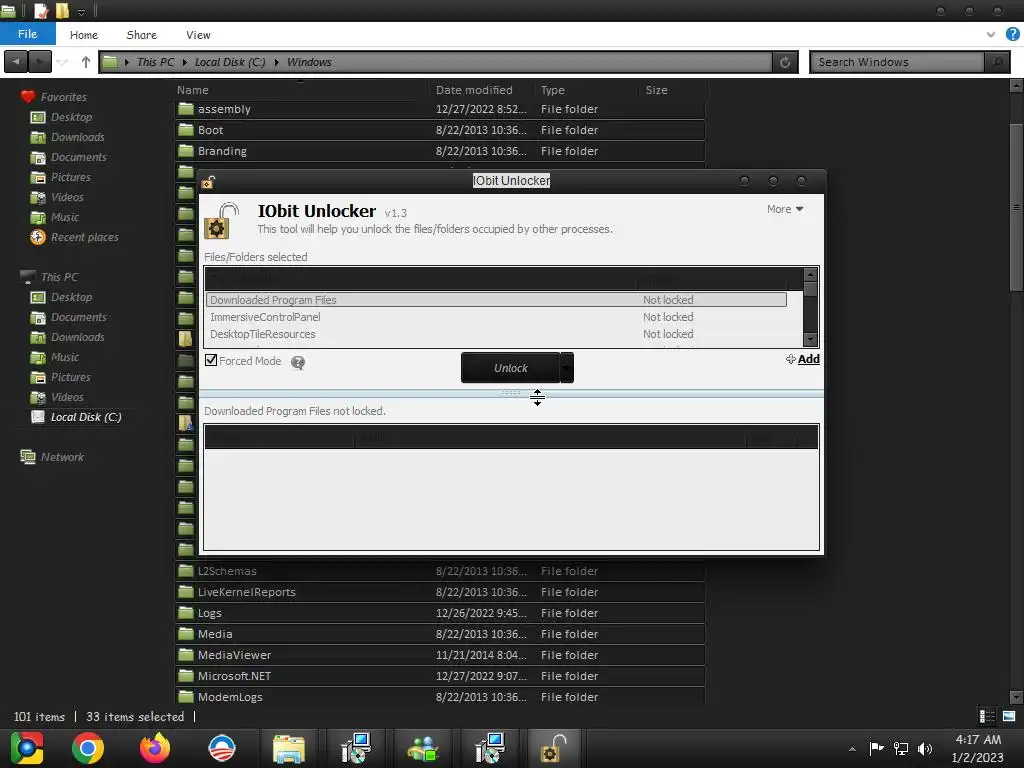
Task: Click Properties quick access toolbar icon
Action: click(41, 10)
